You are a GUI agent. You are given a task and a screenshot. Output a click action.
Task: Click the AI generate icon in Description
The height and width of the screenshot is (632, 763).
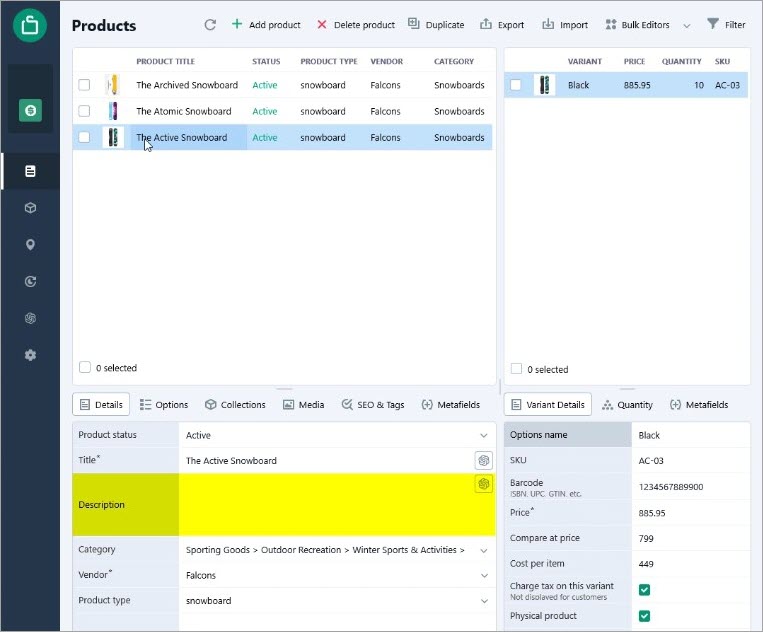[483, 484]
